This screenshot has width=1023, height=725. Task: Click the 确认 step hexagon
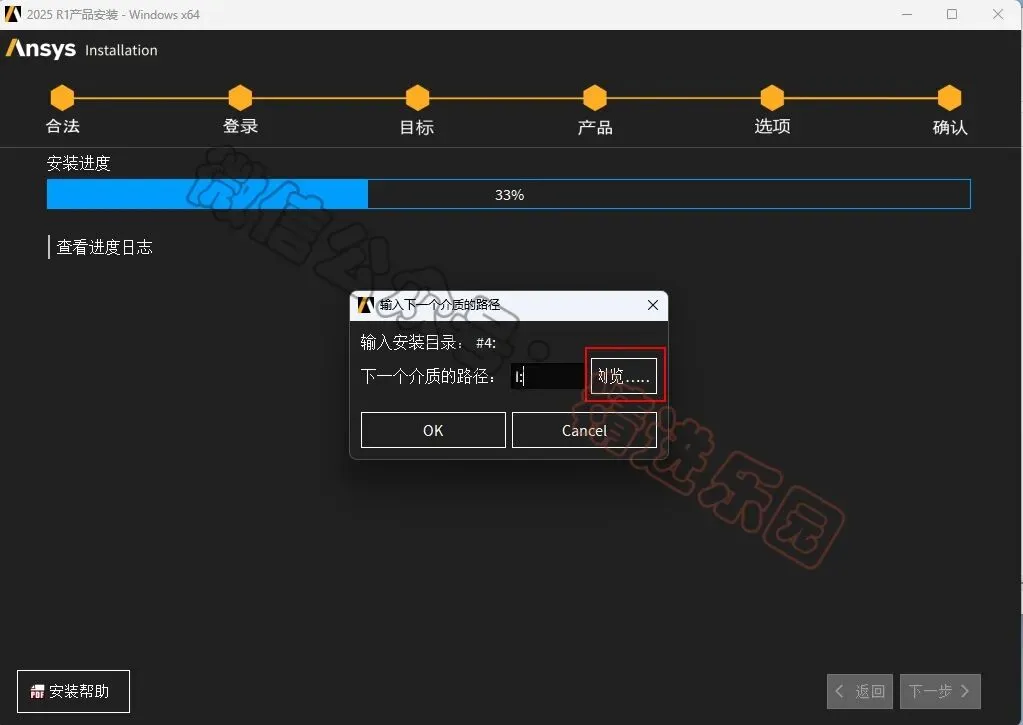pyautogui.click(x=950, y=98)
